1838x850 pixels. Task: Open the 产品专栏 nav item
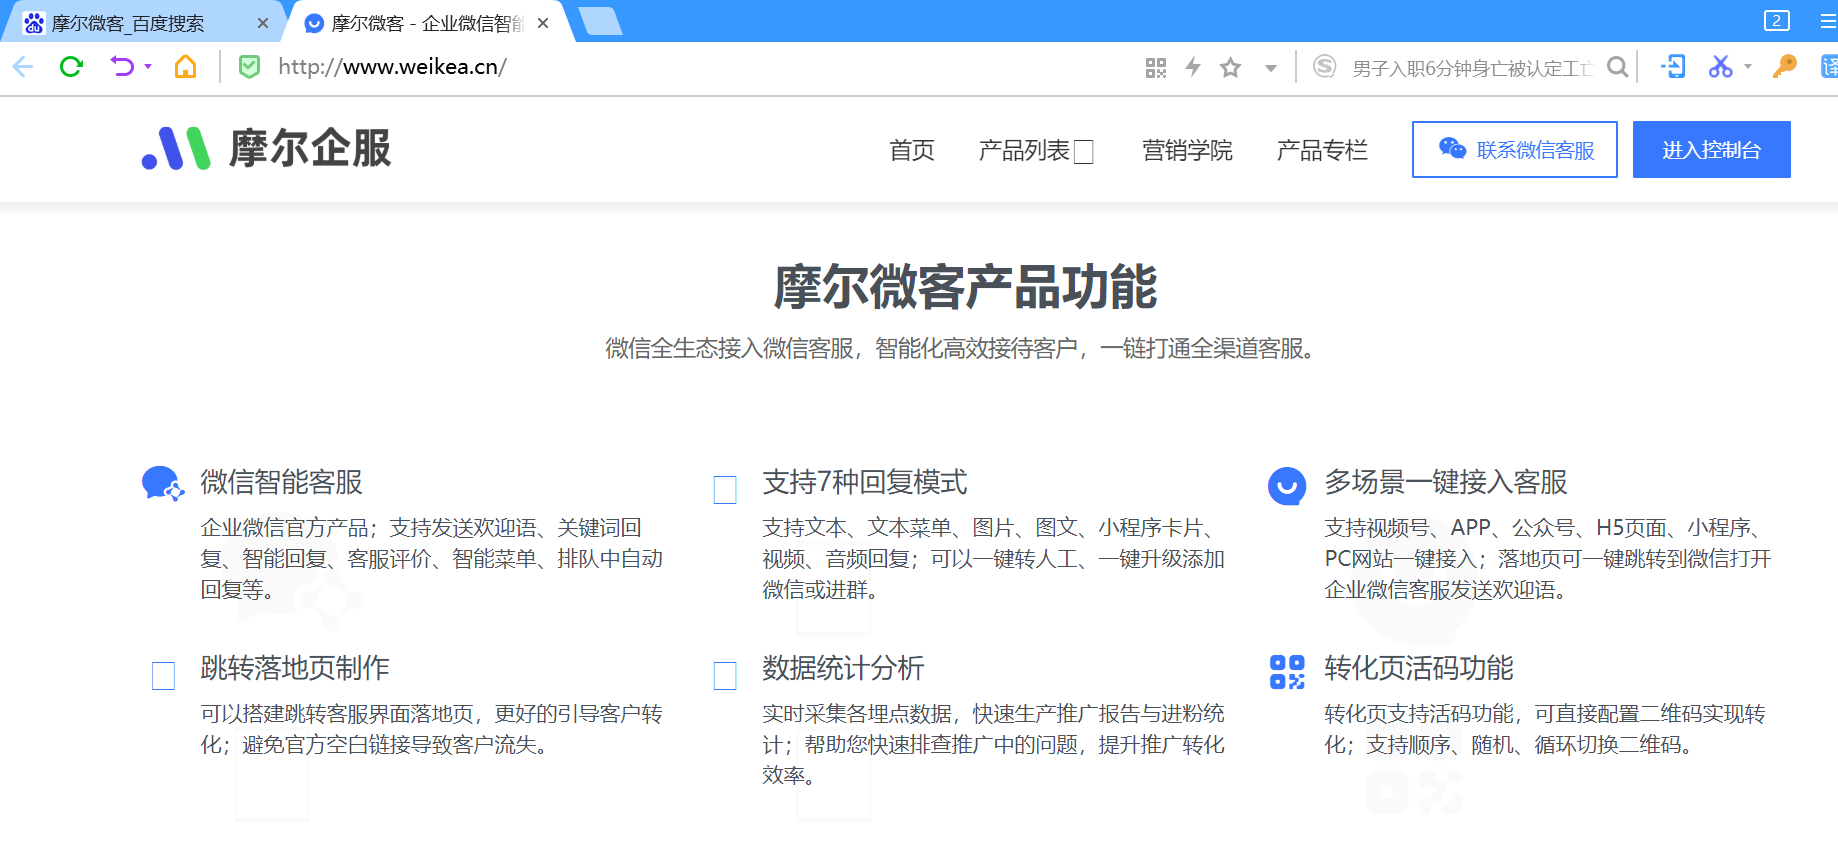point(1322,150)
